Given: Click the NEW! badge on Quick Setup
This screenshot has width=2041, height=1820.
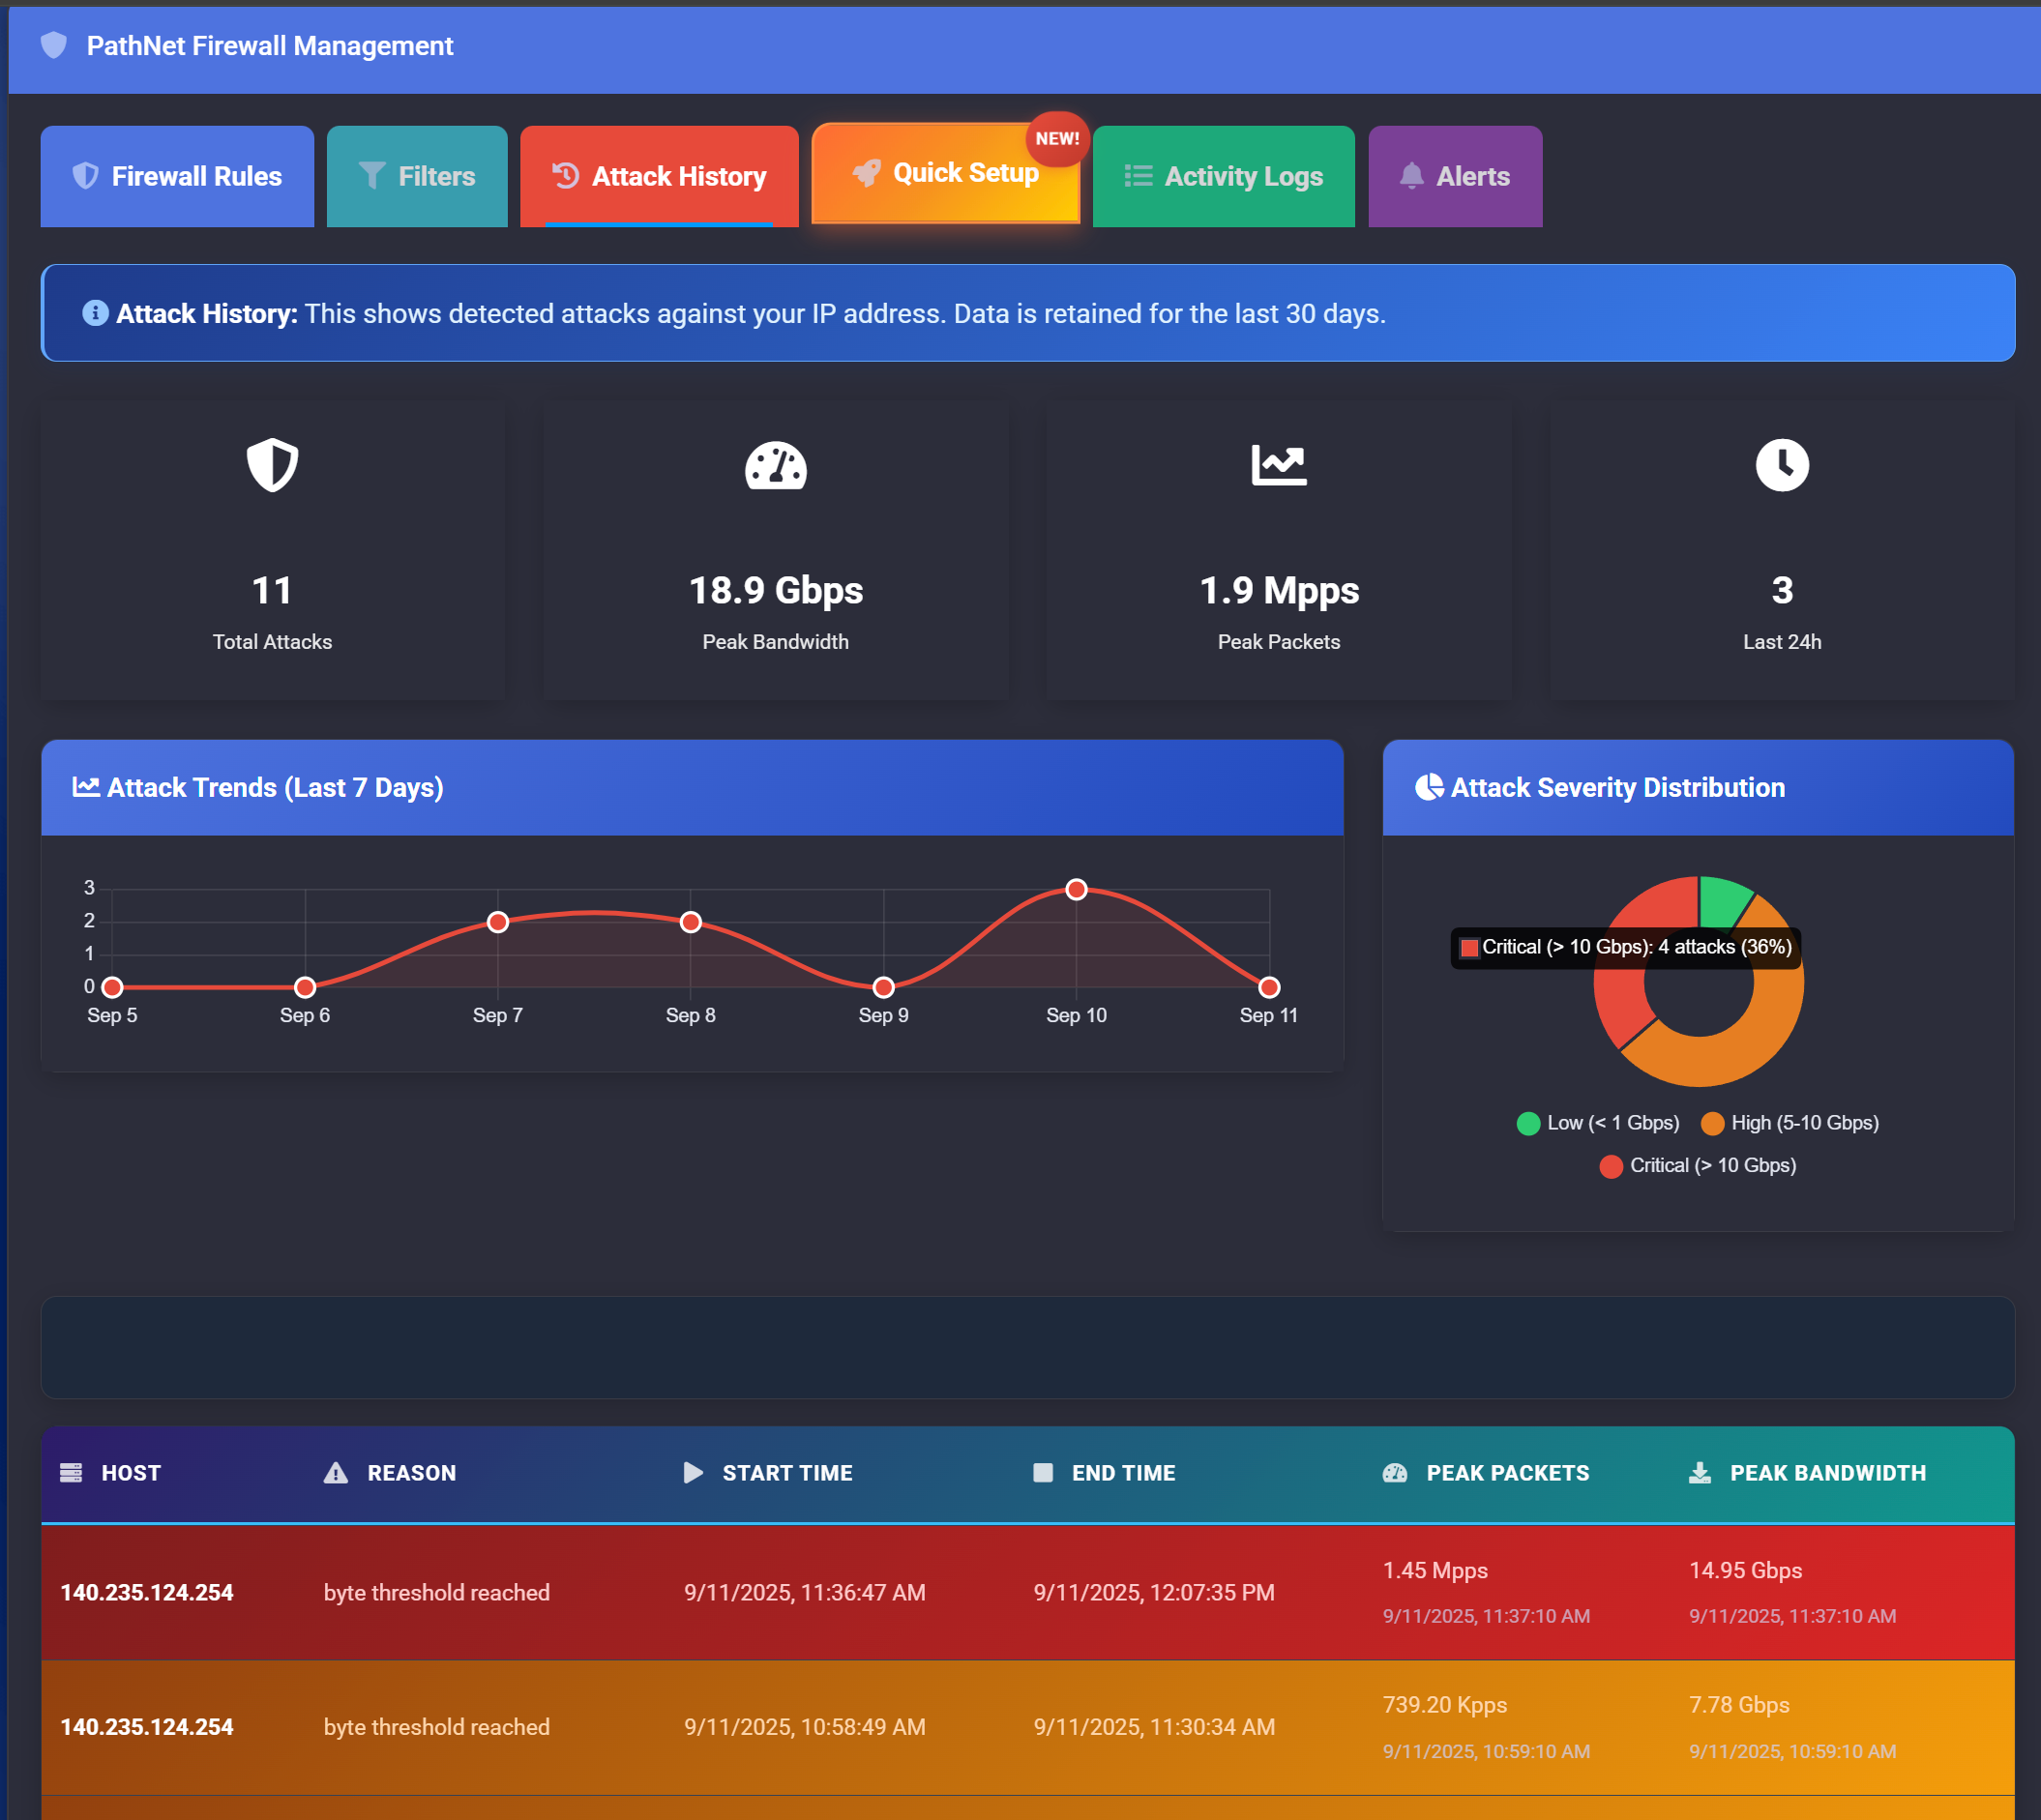Looking at the screenshot, I should [x=1057, y=139].
